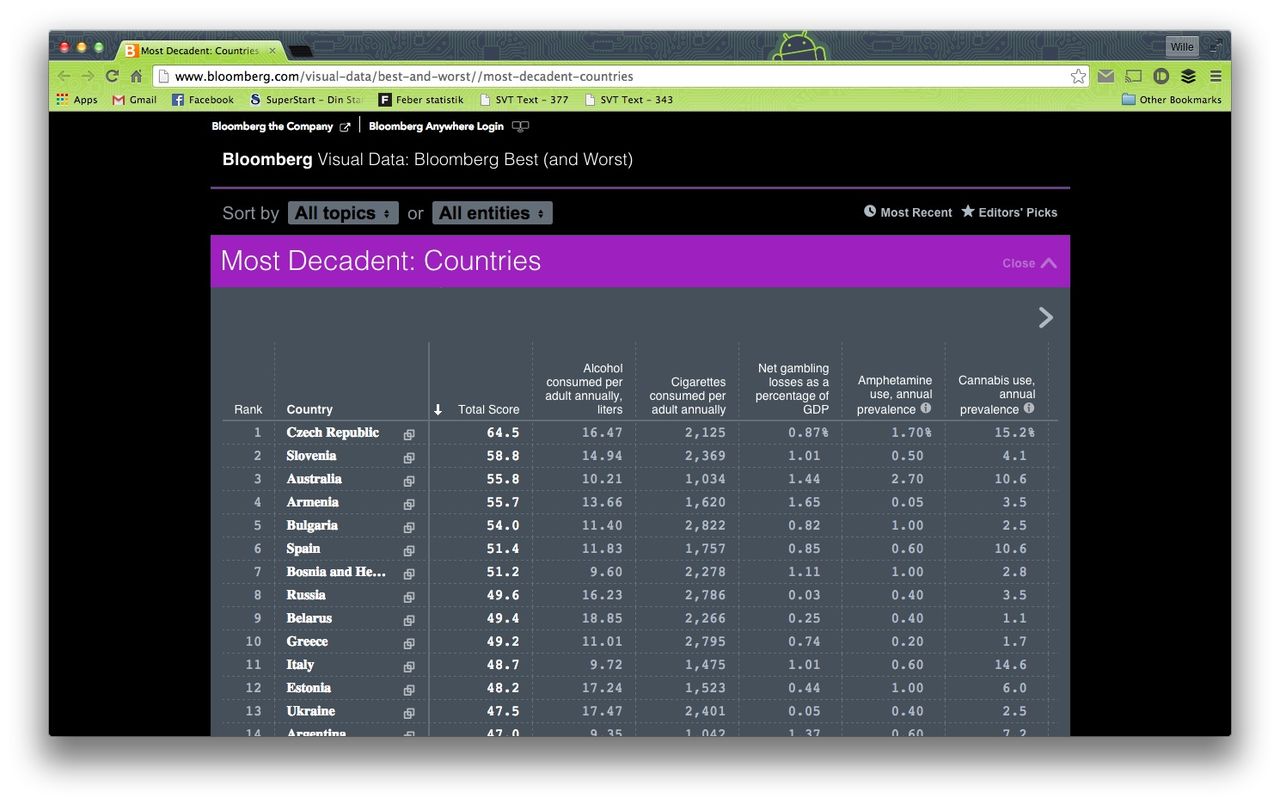The height and width of the screenshot is (804, 1280).
Task: Select the Most Decadent: Countries browser tab
Action: pyautogui.click(x=199, y=50)
